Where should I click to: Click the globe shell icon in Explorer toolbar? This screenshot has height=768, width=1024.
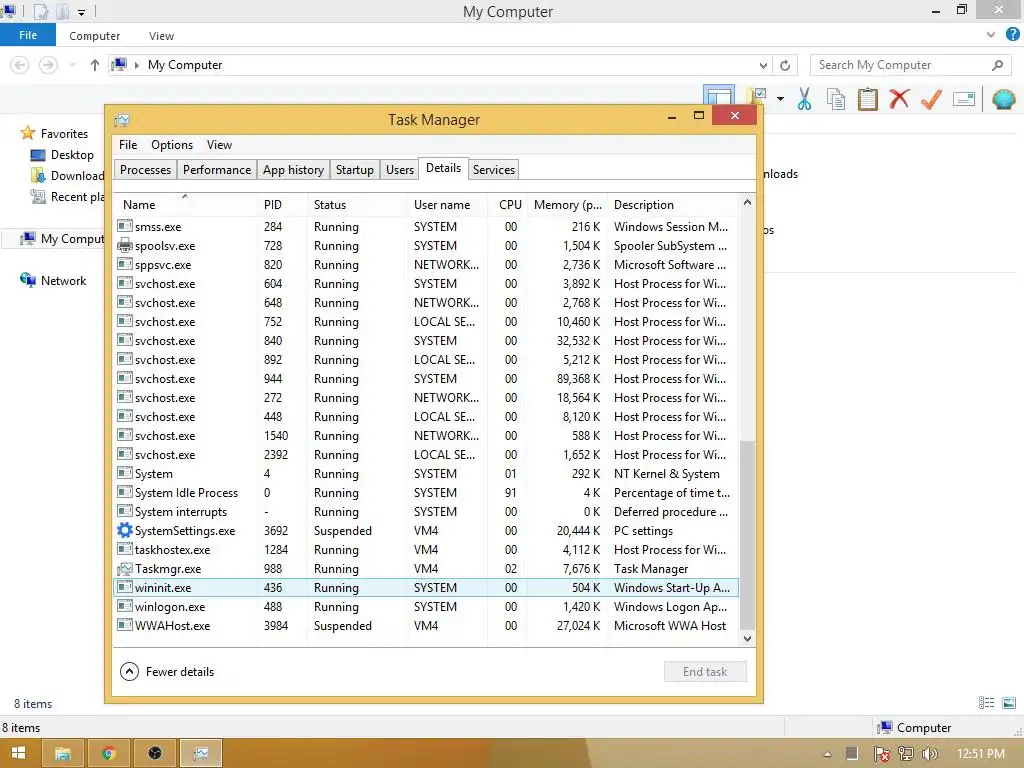pyautogui.click(x=1003, y=99)
